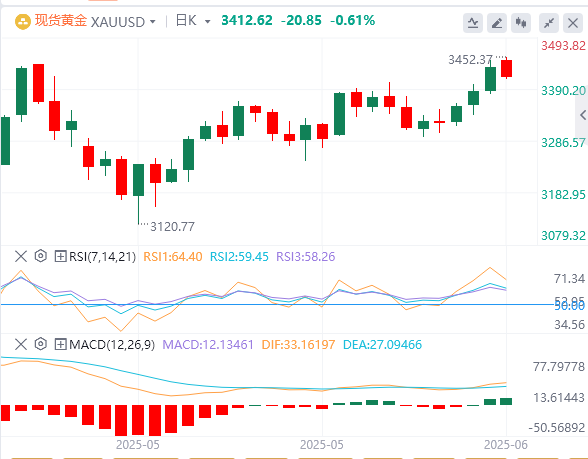
Task: Open the indicator line chart tool
Action: point(472,23)
